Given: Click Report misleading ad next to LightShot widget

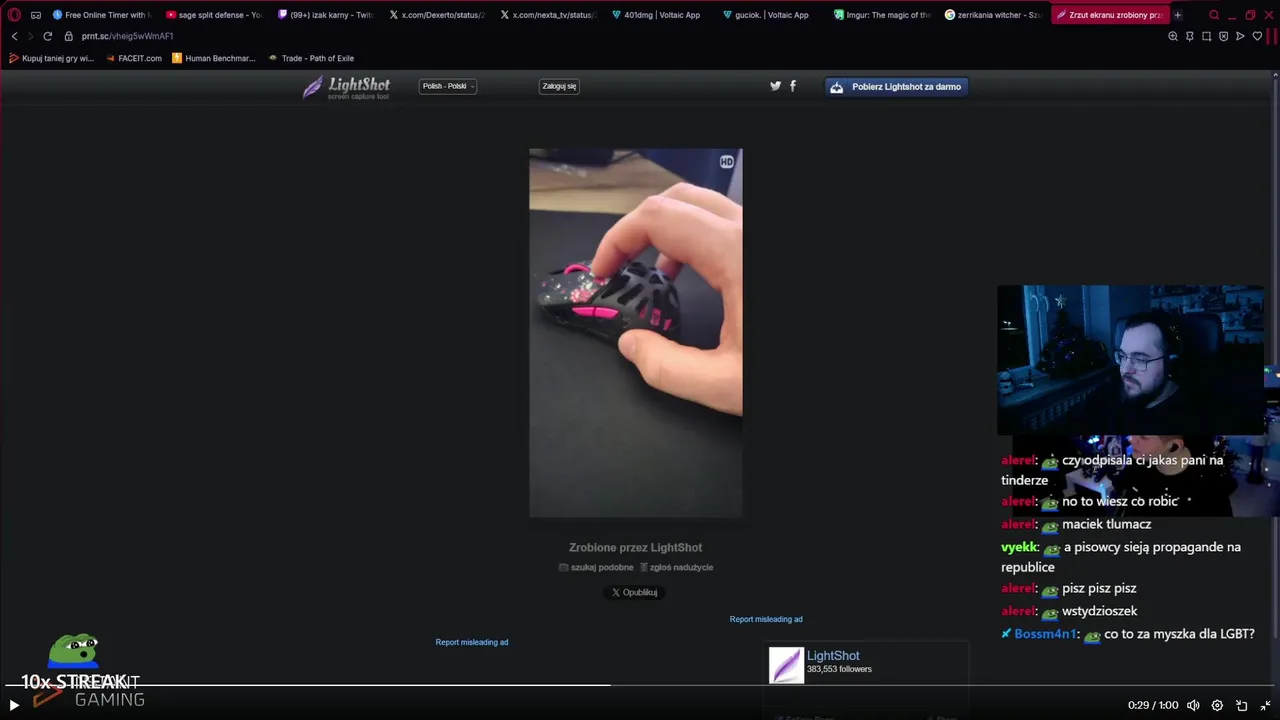Looking at the screenshot, I should [x=766, y=619].
